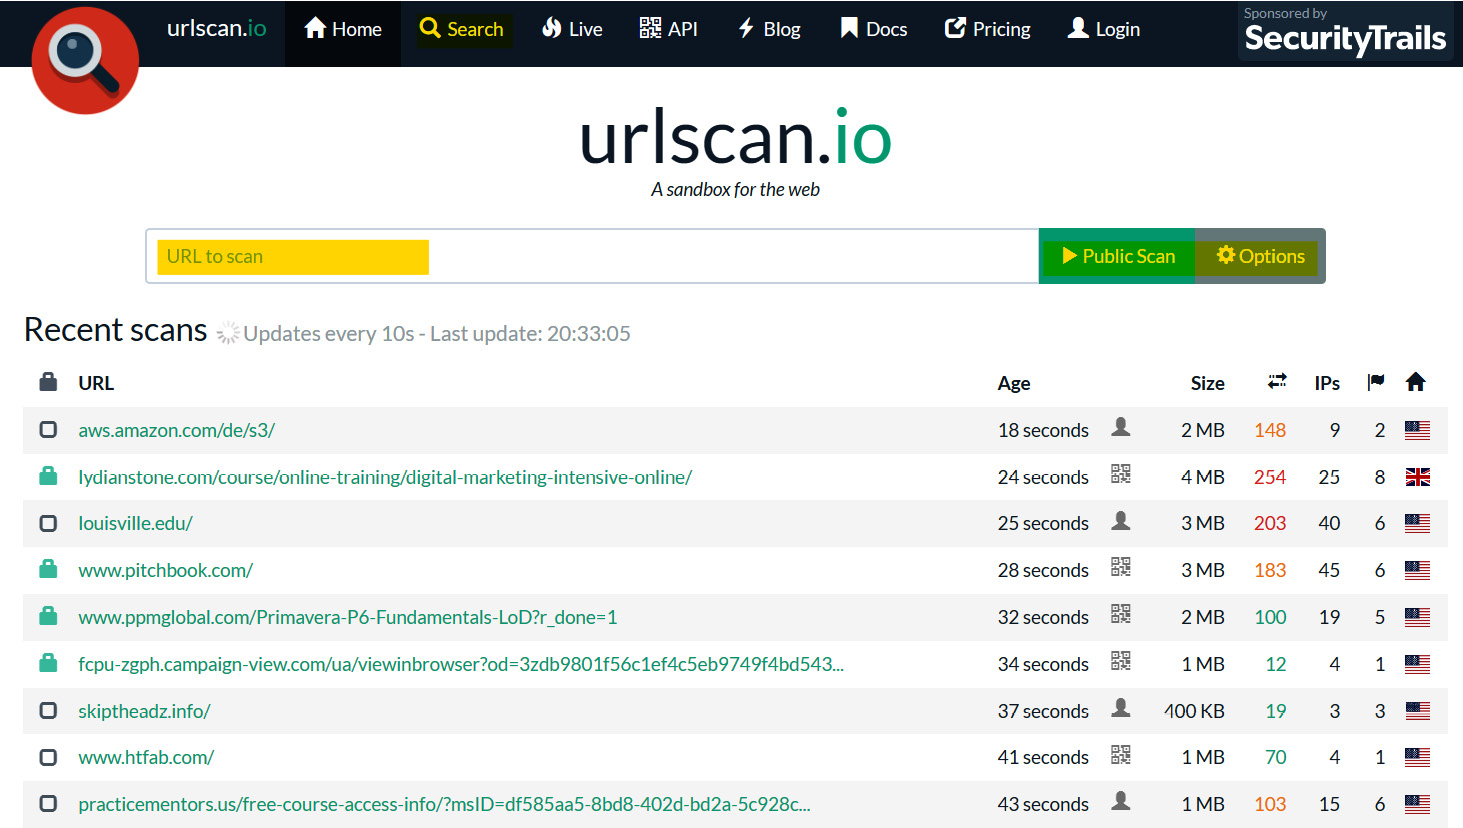
Task: Open the Search nav item
Action: click(x=461, y=29)
